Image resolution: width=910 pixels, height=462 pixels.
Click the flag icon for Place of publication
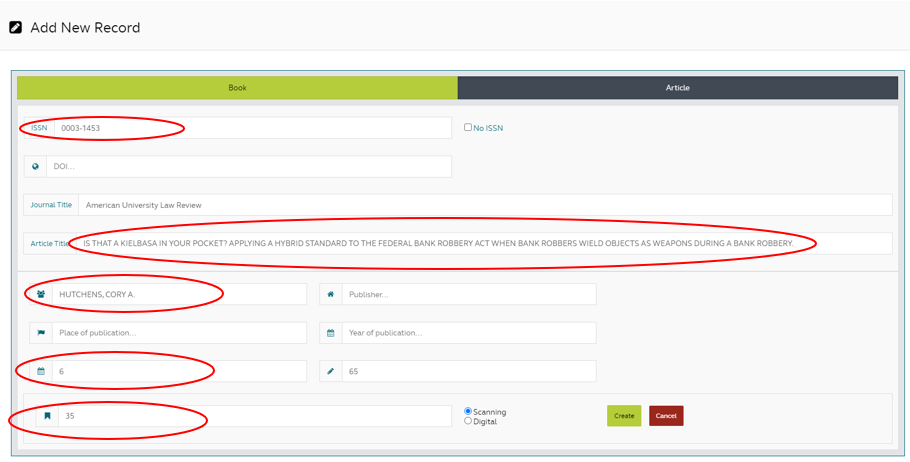[x=41, y=333]
